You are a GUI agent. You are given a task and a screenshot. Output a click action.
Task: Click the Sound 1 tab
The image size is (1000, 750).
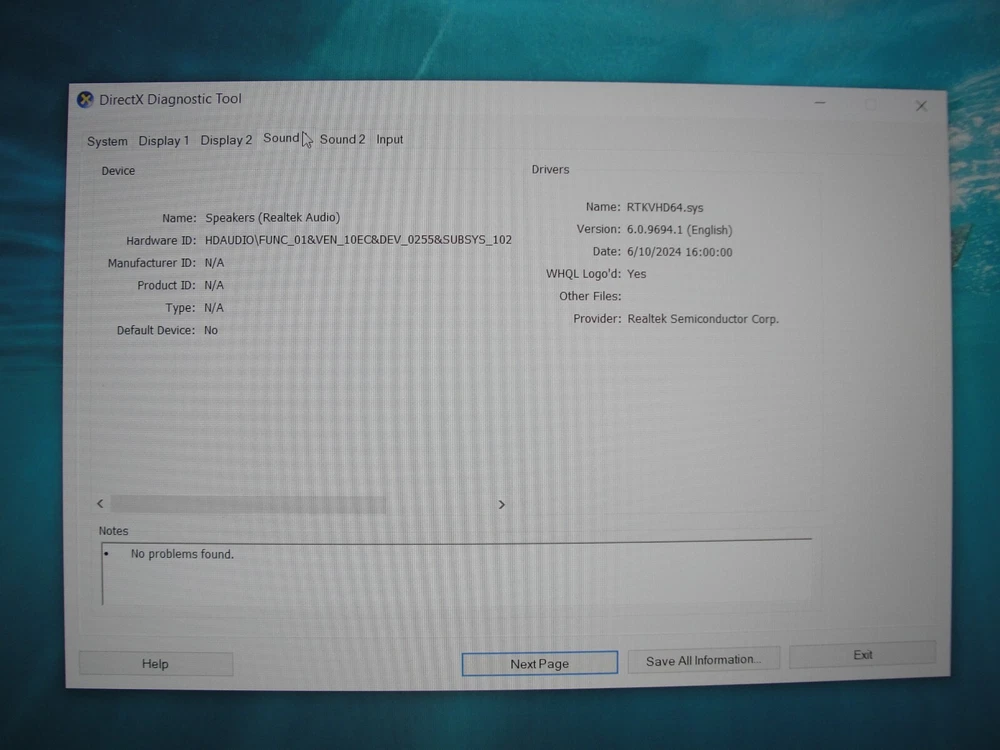click(x=281, y=139)
